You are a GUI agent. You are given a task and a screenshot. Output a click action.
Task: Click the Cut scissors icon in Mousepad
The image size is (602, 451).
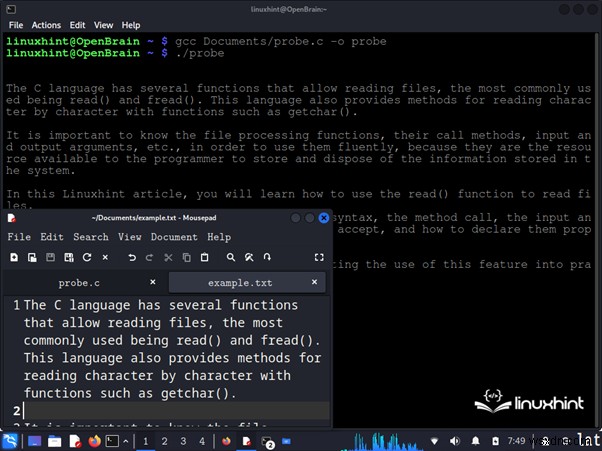pos(168,257)
